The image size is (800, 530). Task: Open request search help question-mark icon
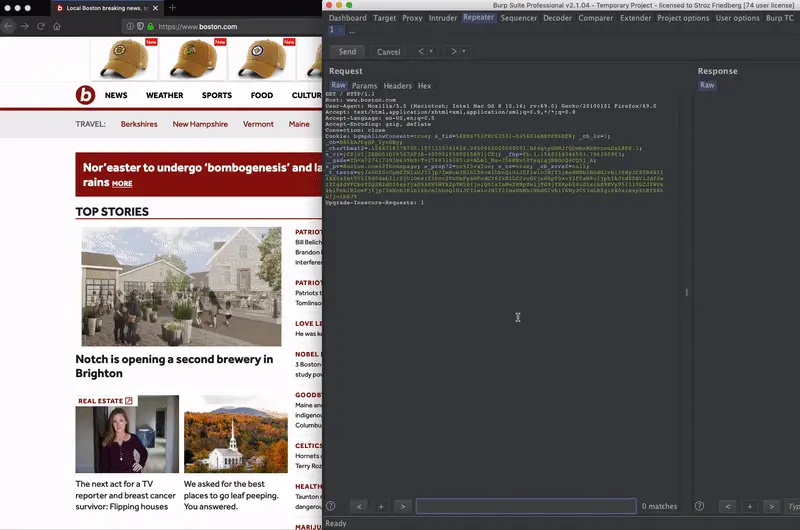point(331,506)
